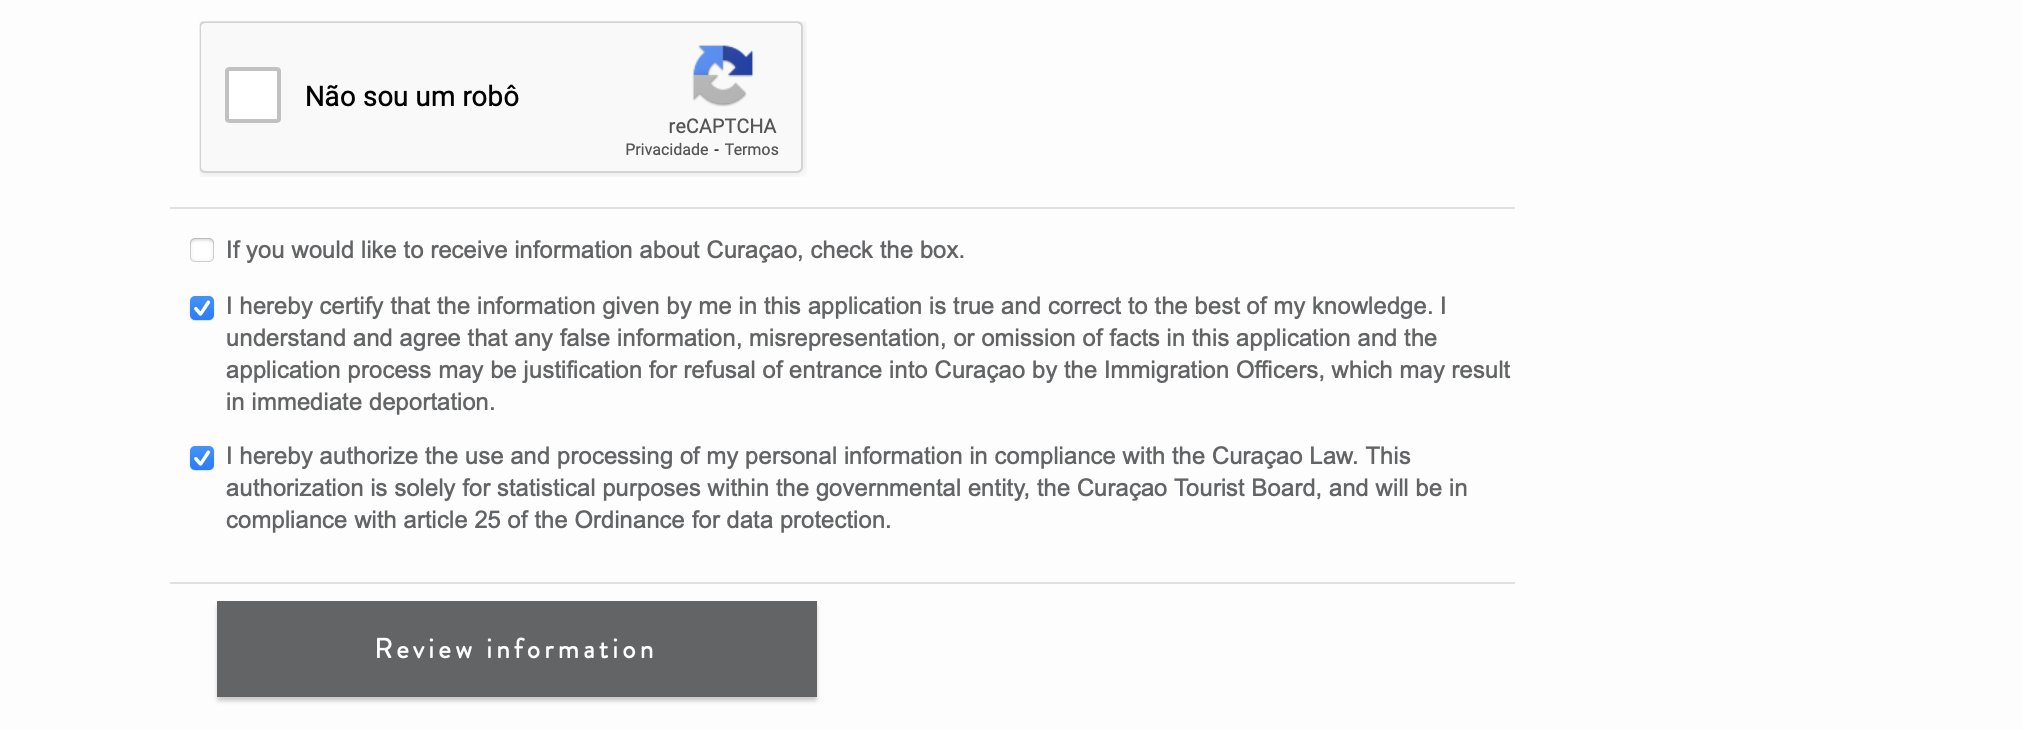The image size is (2022, 730).
Task: Click the 'compliance with article 25' text line
Action: pos(558,520)
